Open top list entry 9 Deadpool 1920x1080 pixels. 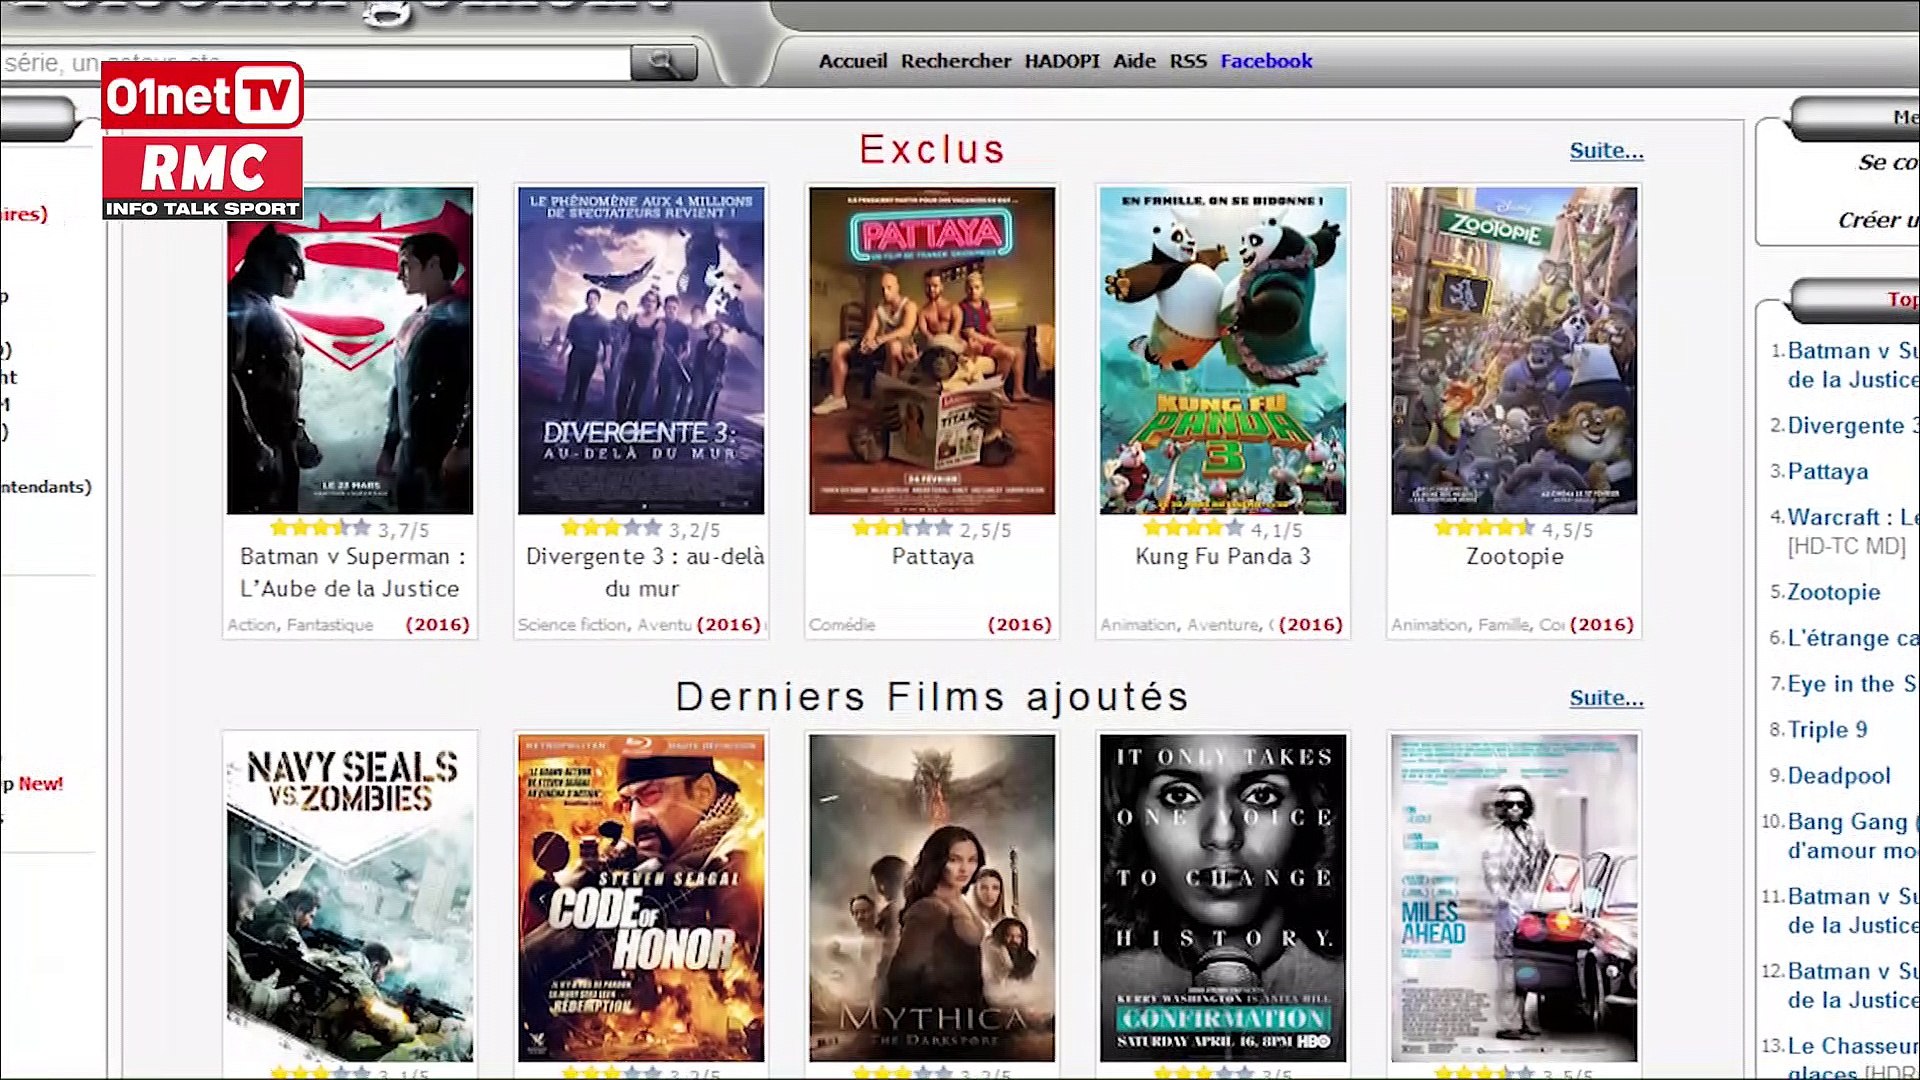(x=1839, y=777)
